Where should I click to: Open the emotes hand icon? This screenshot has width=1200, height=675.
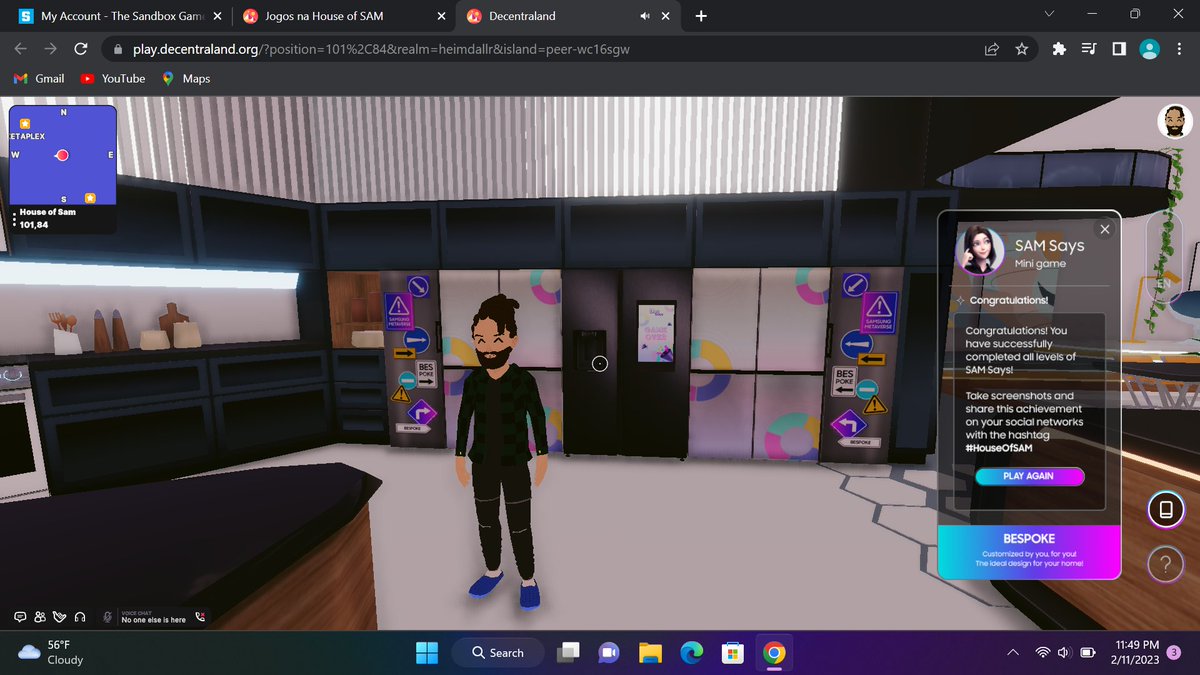click(59, 617)
